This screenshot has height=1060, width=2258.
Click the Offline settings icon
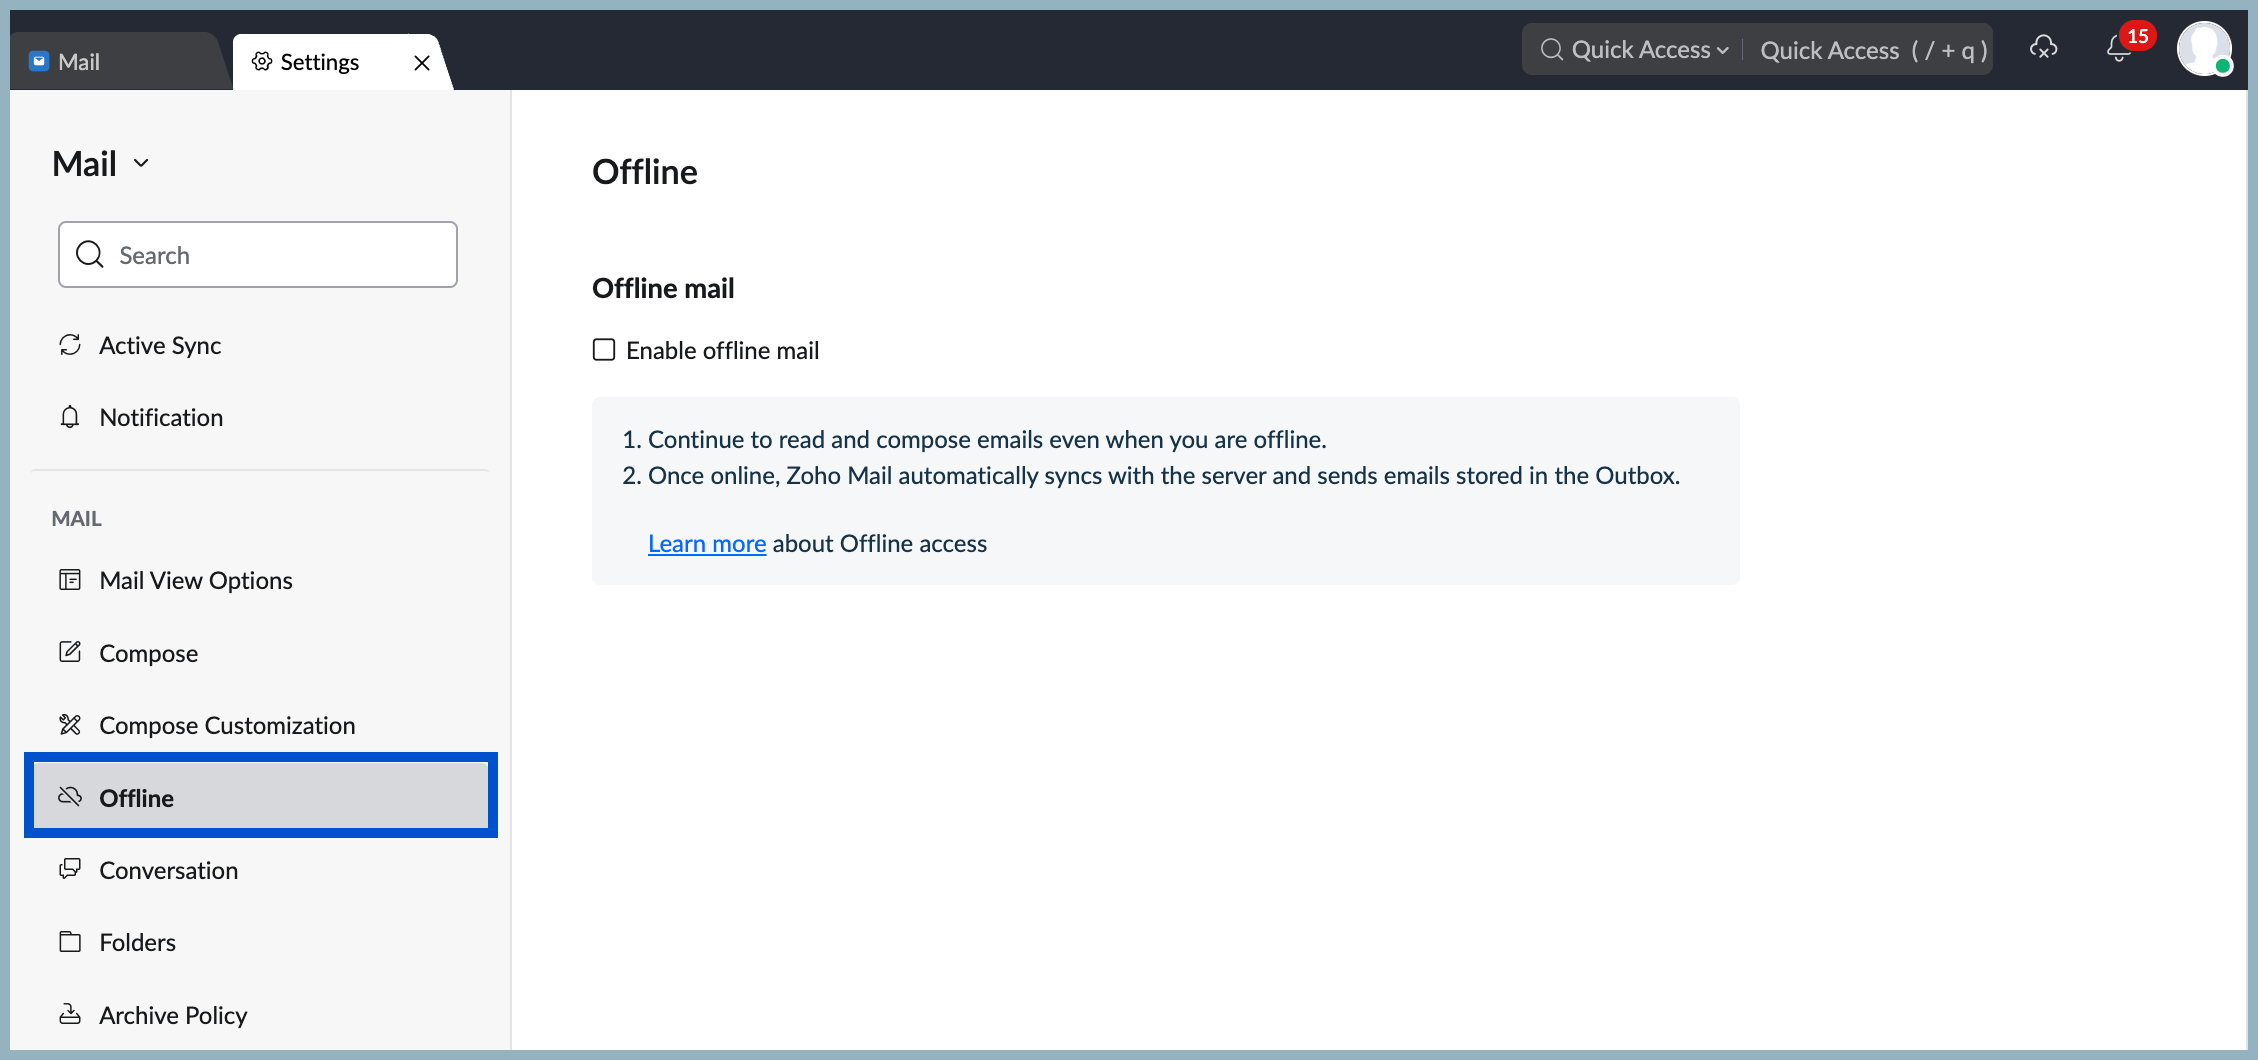[69, 797]
